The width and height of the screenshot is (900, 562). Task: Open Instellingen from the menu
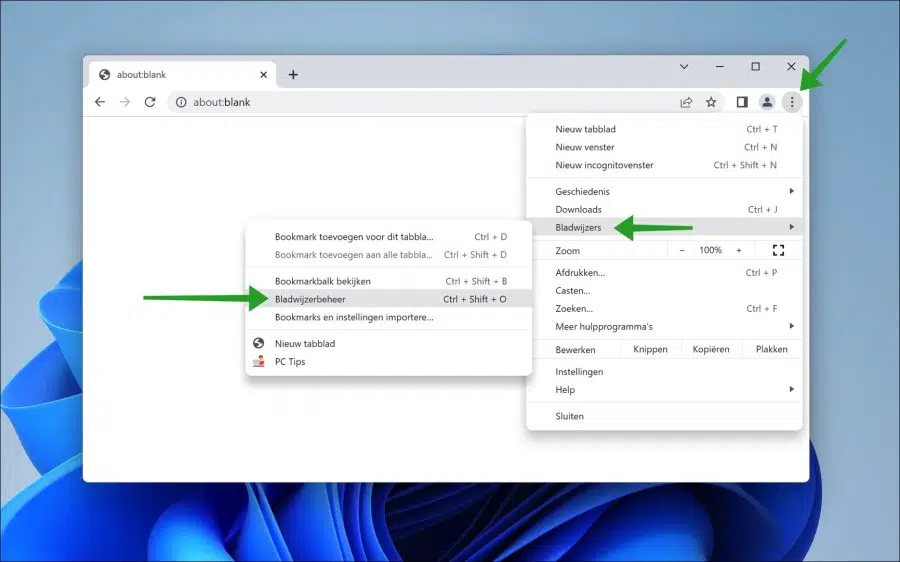[664, 371]
